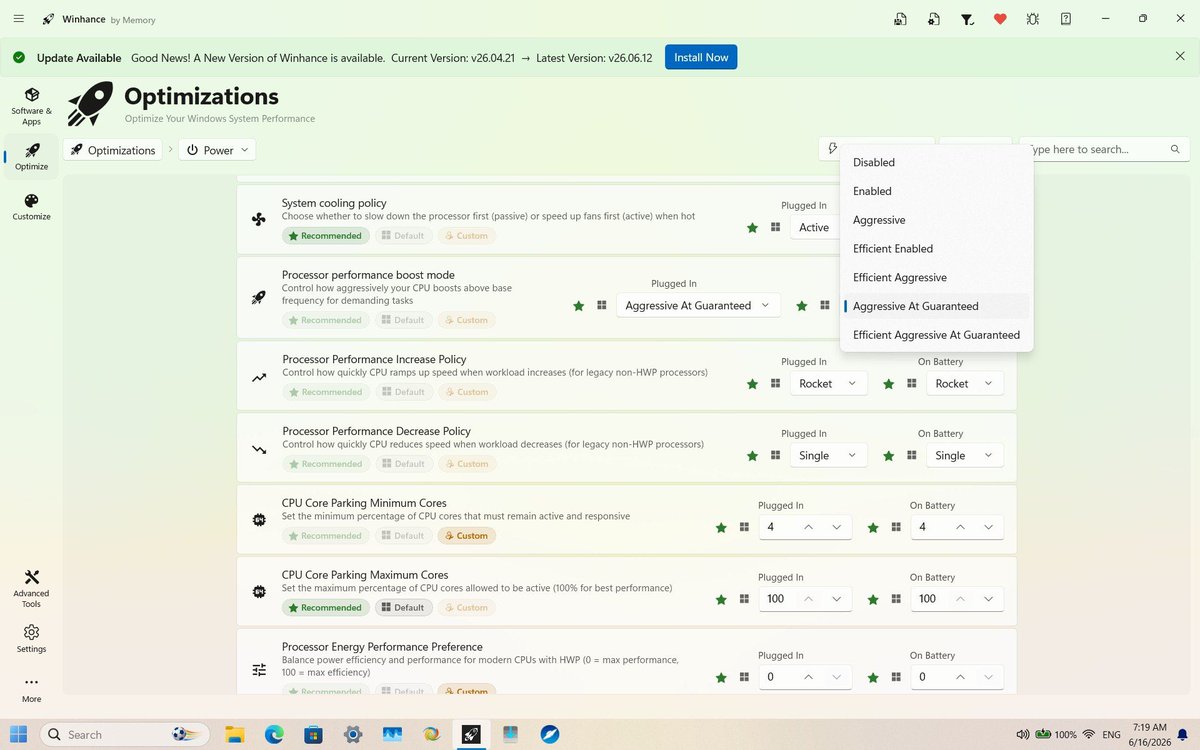This screenshot has width=1200, height=750.
Task: Open Windows Start menu on taskbar
Action: [x=19, y=734]
